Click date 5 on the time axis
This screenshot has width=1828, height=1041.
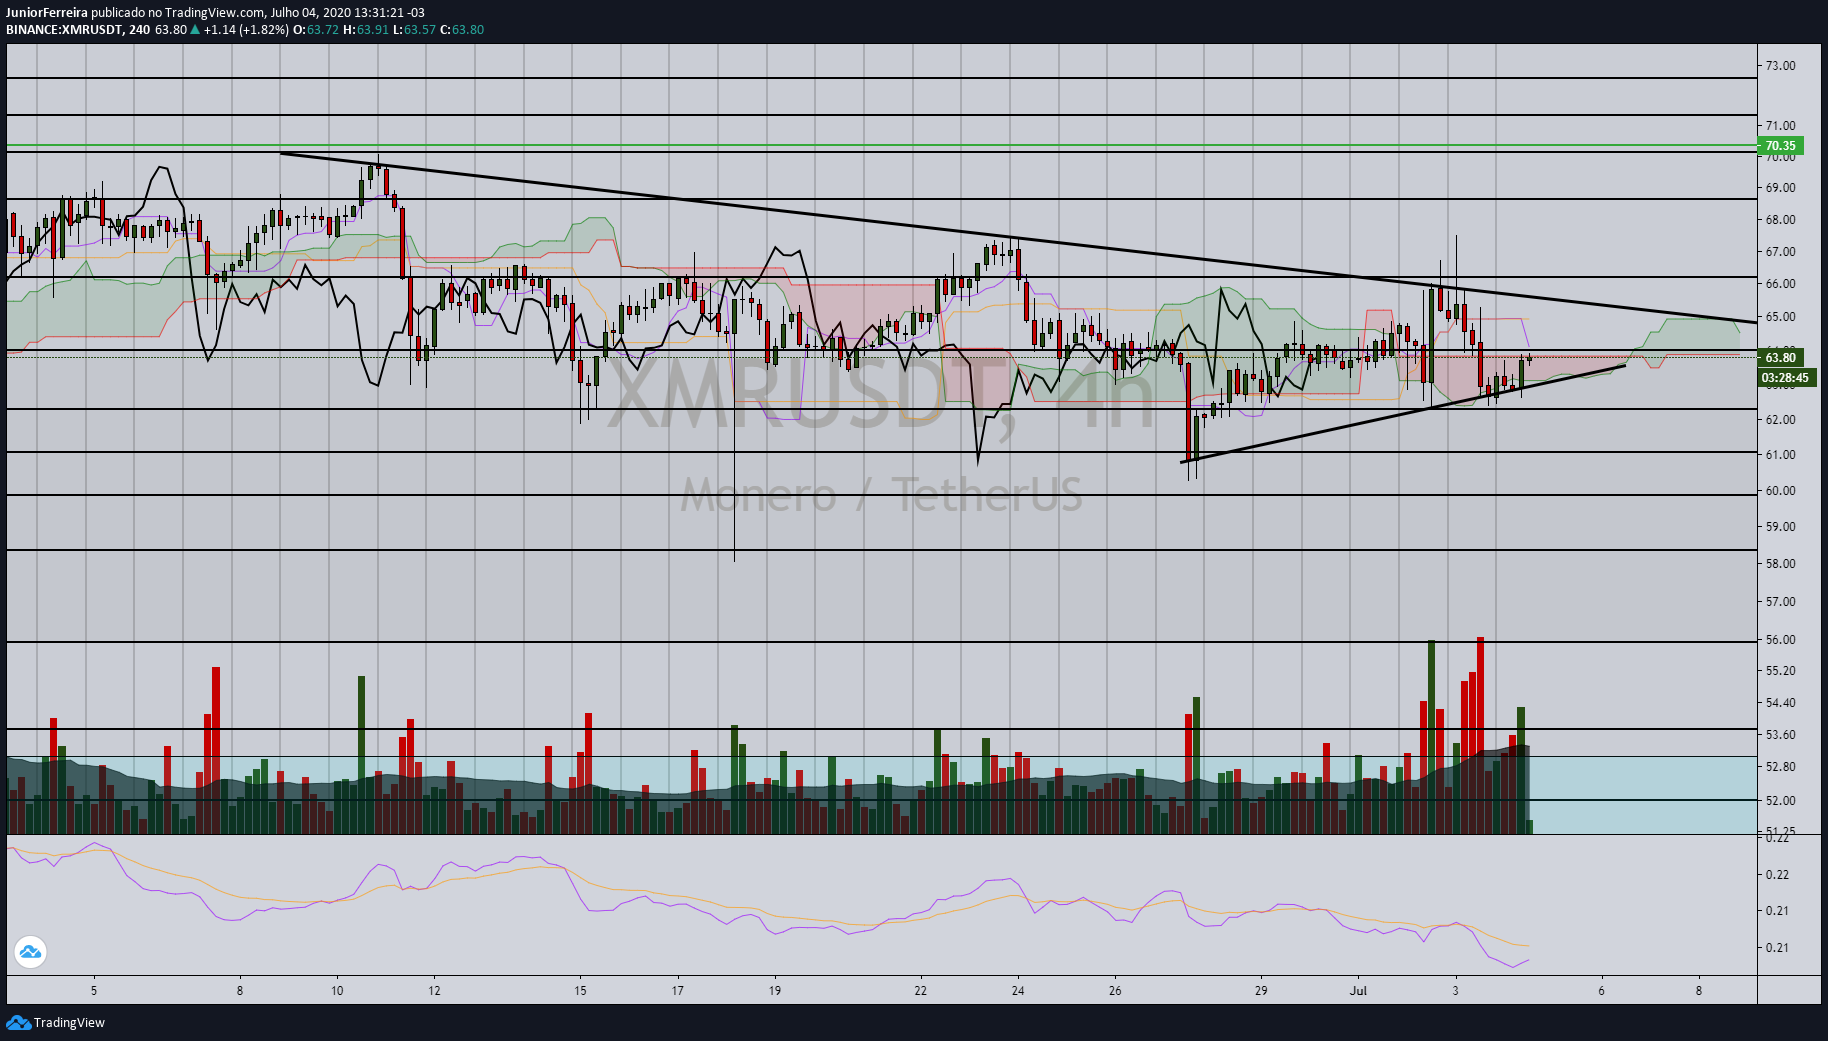[x=94, y=991]
